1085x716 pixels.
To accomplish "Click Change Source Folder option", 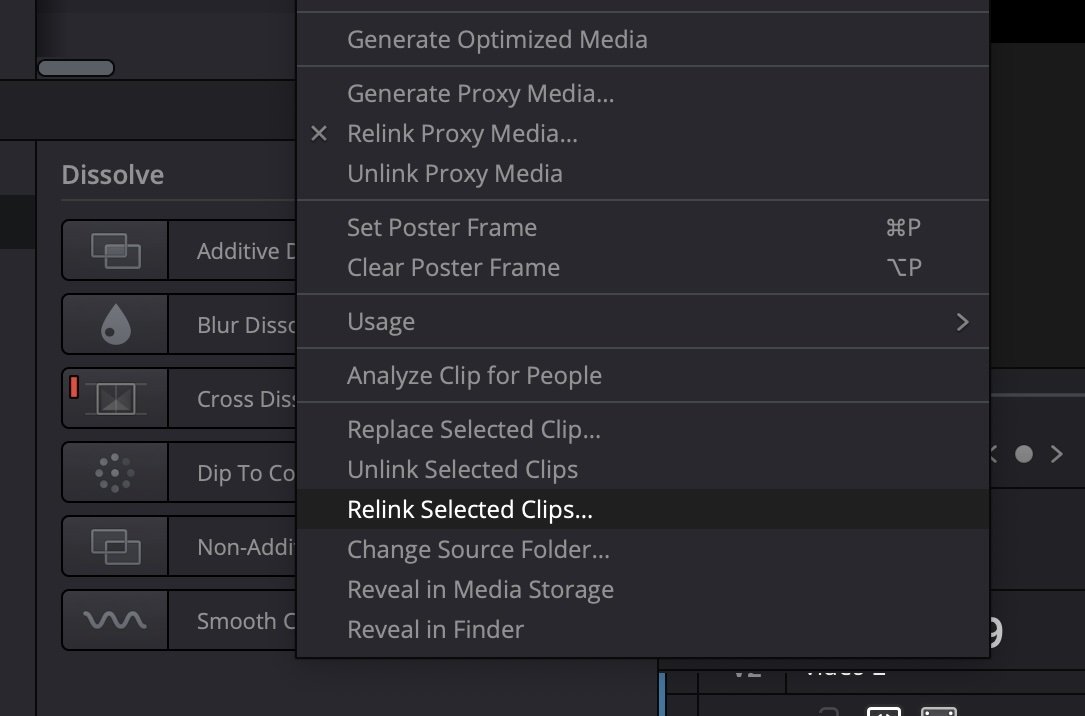I will (478, 550).
